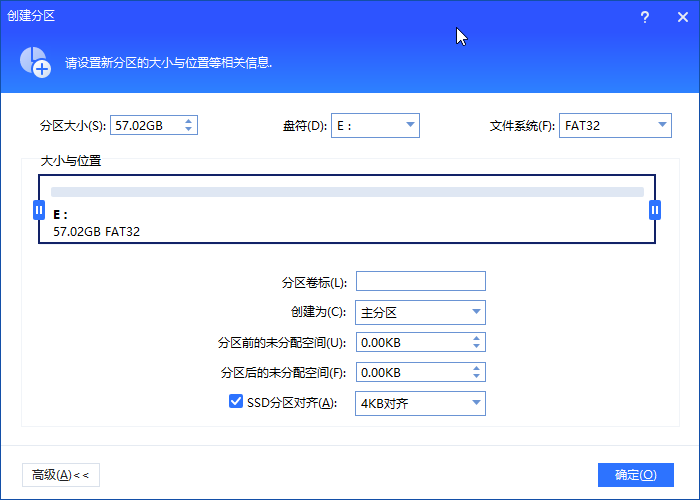Click the 分区大小 size input field
This screenshot has height=500, width=700.
145,126
